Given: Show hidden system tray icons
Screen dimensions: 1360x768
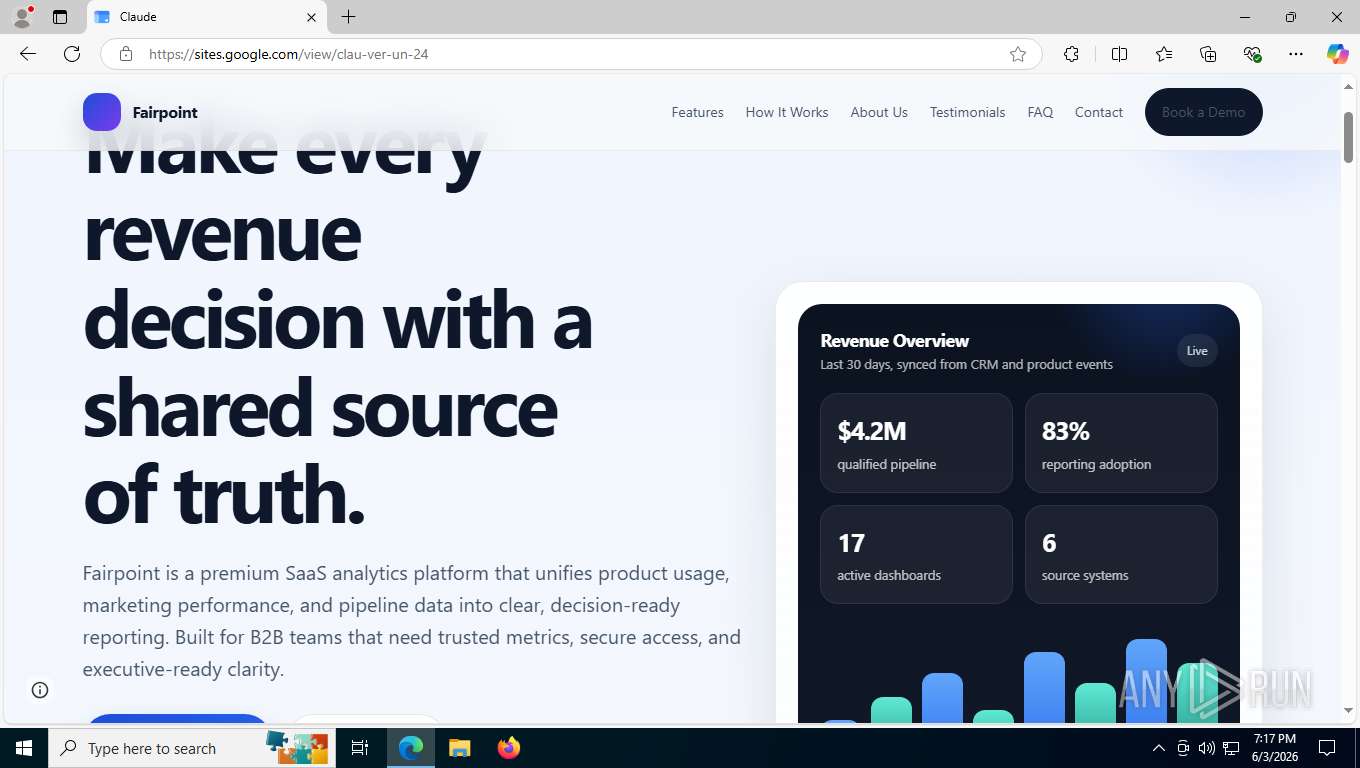Looking at the screenshot, I should coord(1159,748).
